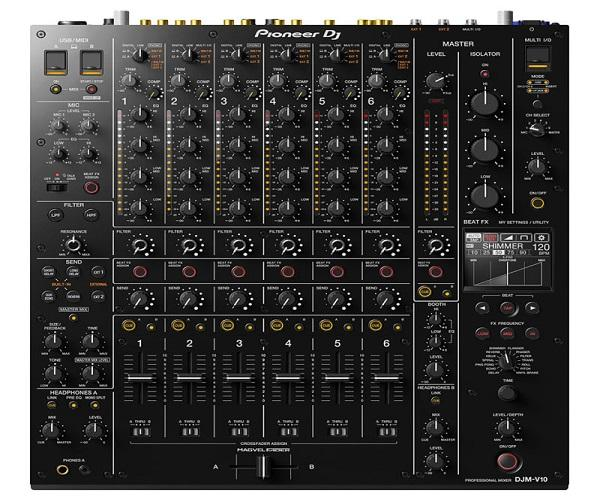Click the USB B port

[x=91, y=62]
